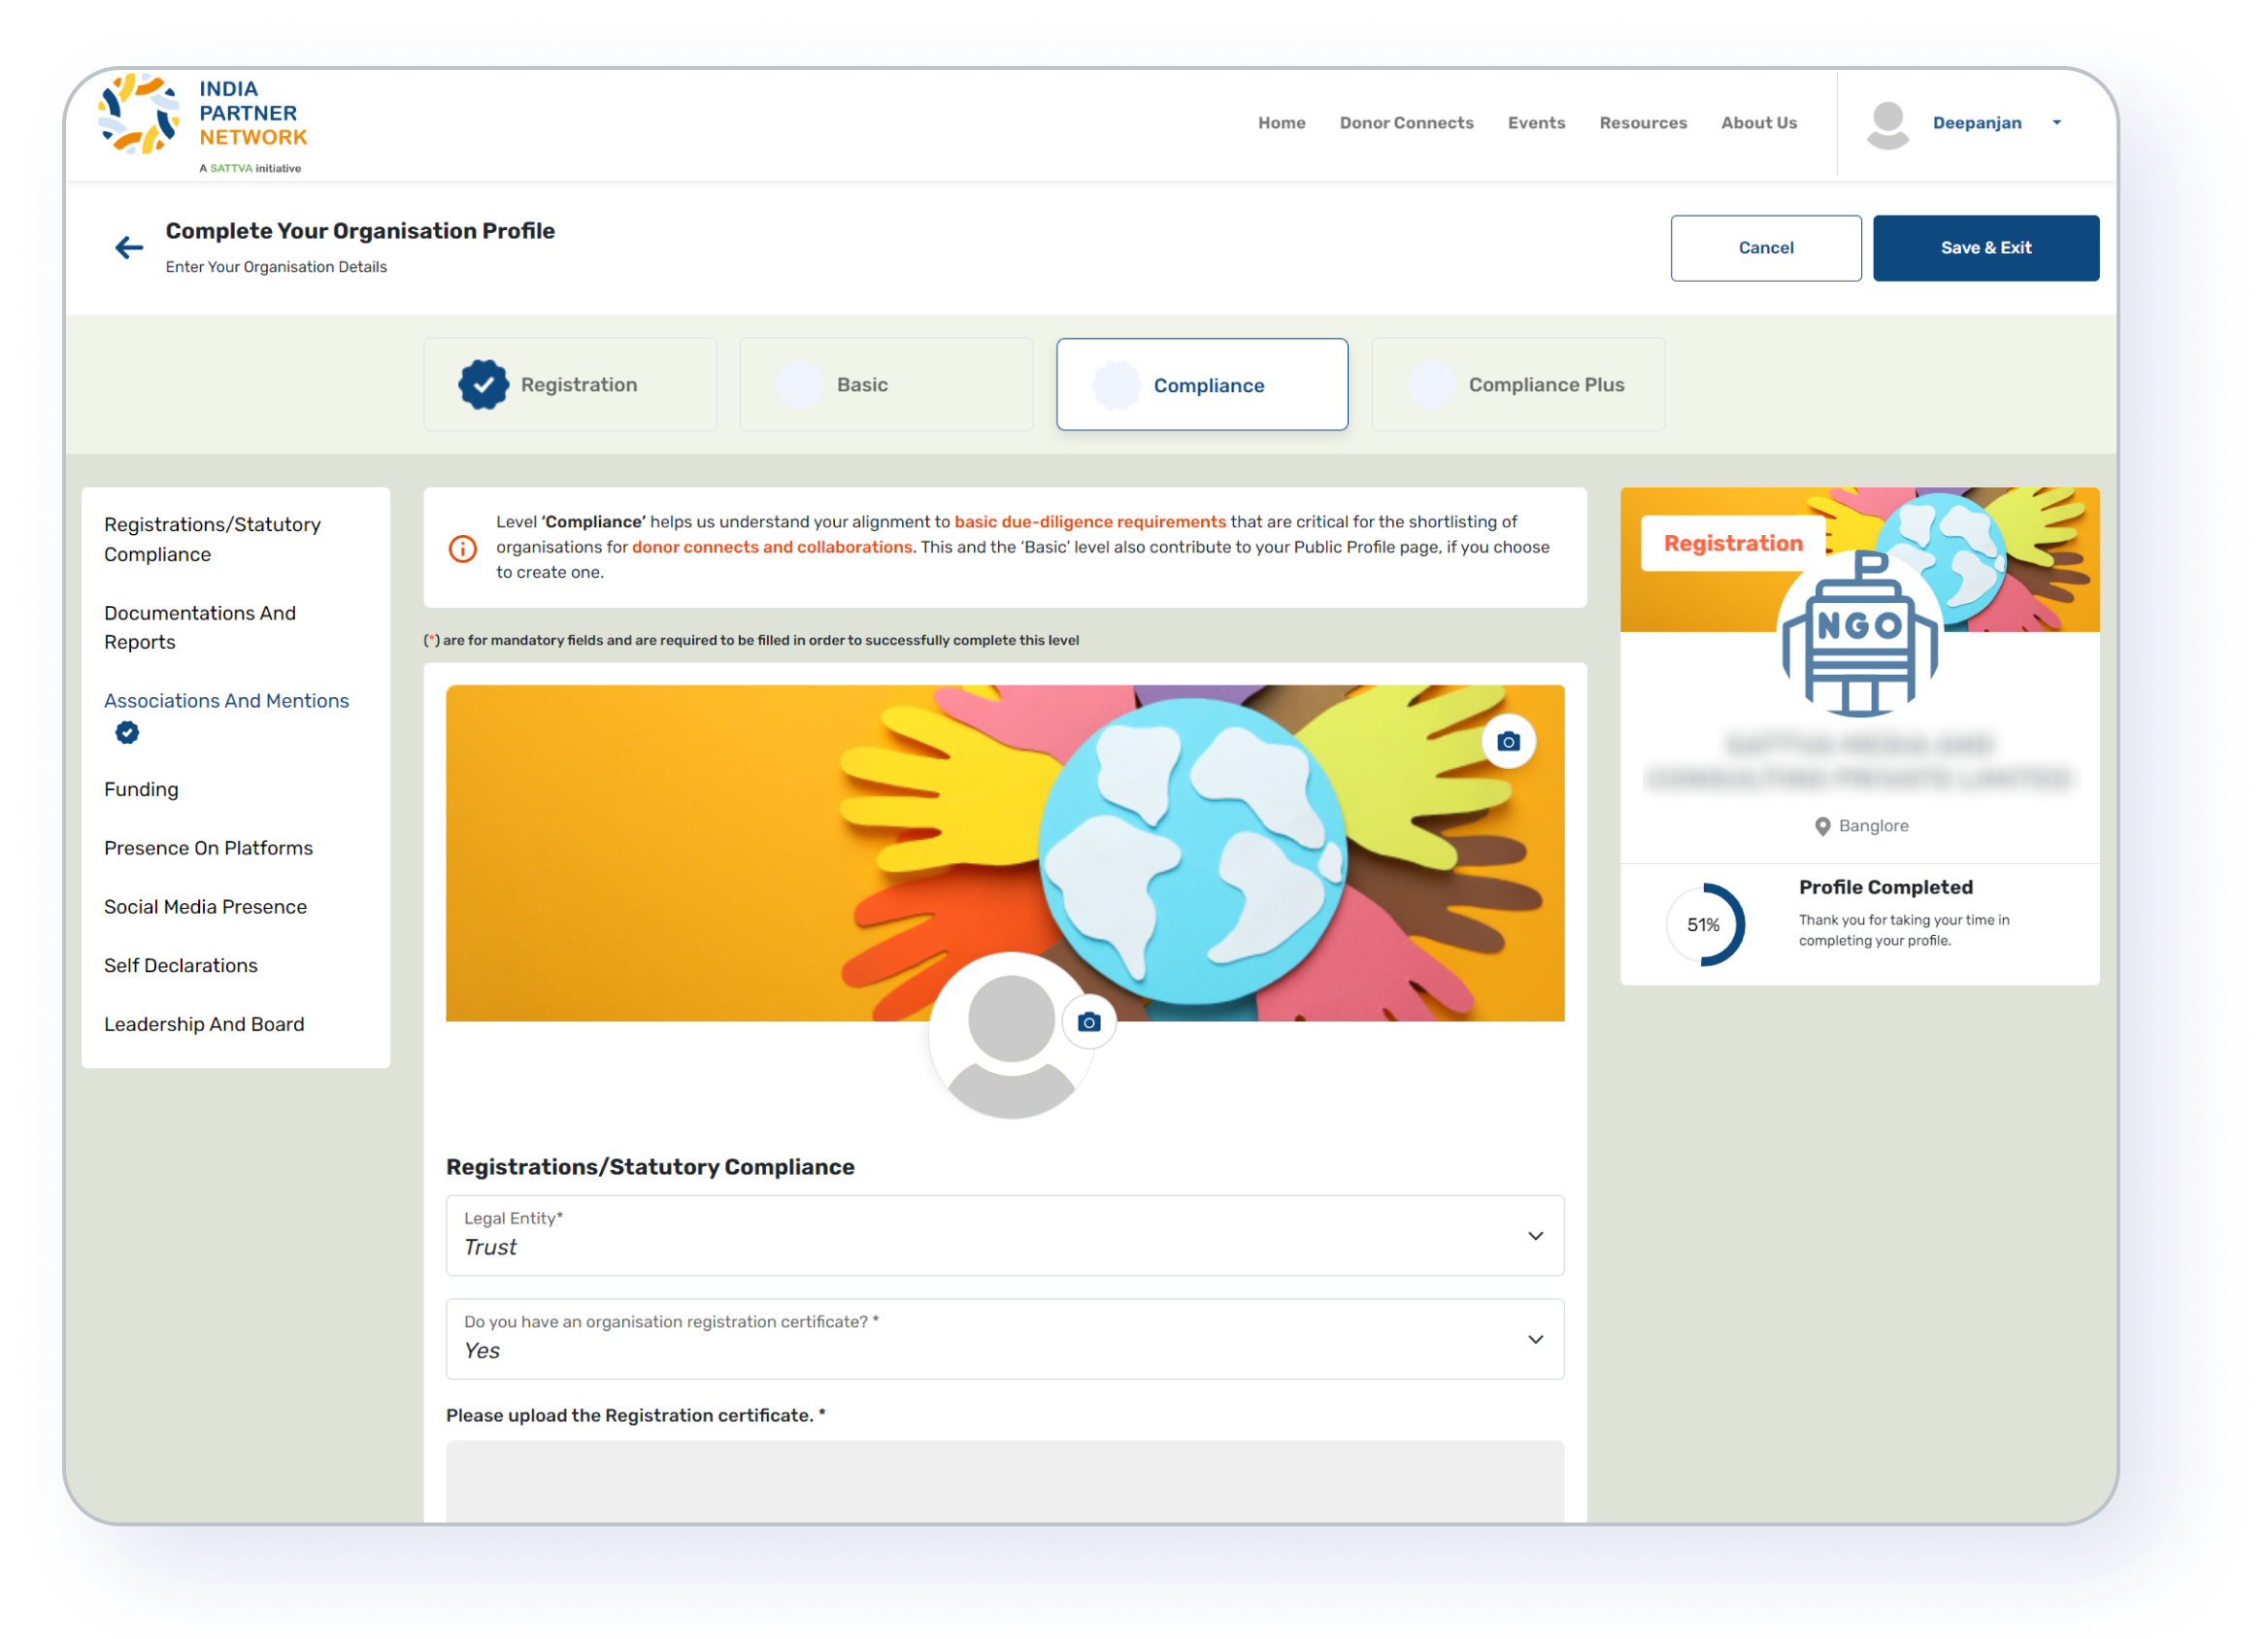Switch to the Compliance Plus tab

(1517, 385)
